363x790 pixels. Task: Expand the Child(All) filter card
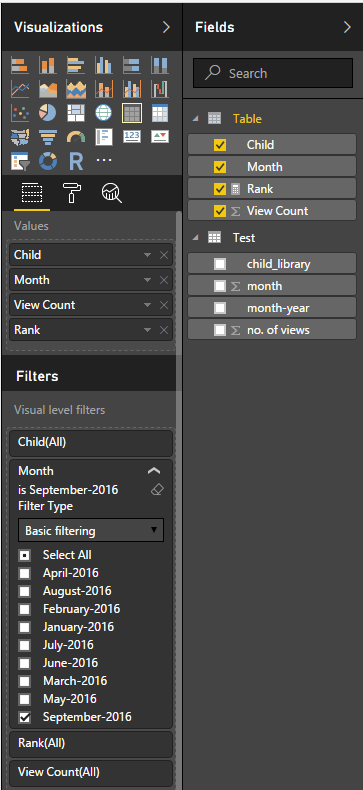coord(91,442)
